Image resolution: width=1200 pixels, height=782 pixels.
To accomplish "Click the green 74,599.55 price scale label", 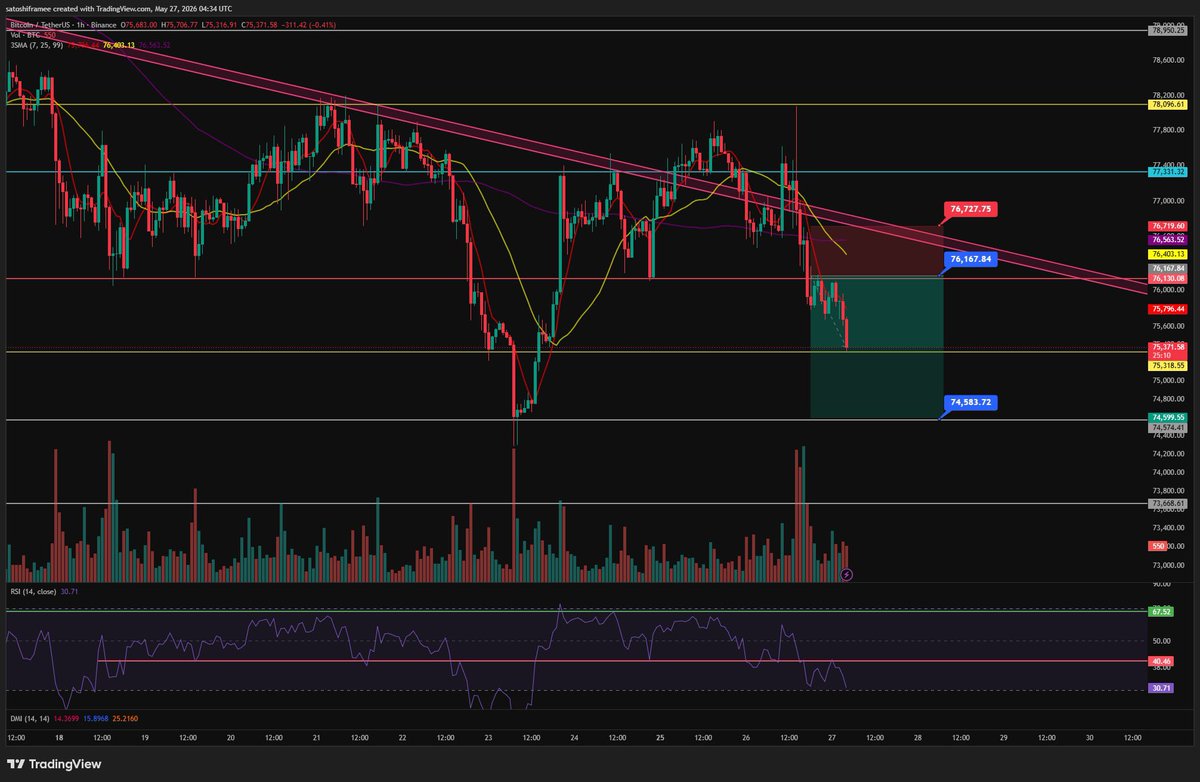I will coord(1168,416).
